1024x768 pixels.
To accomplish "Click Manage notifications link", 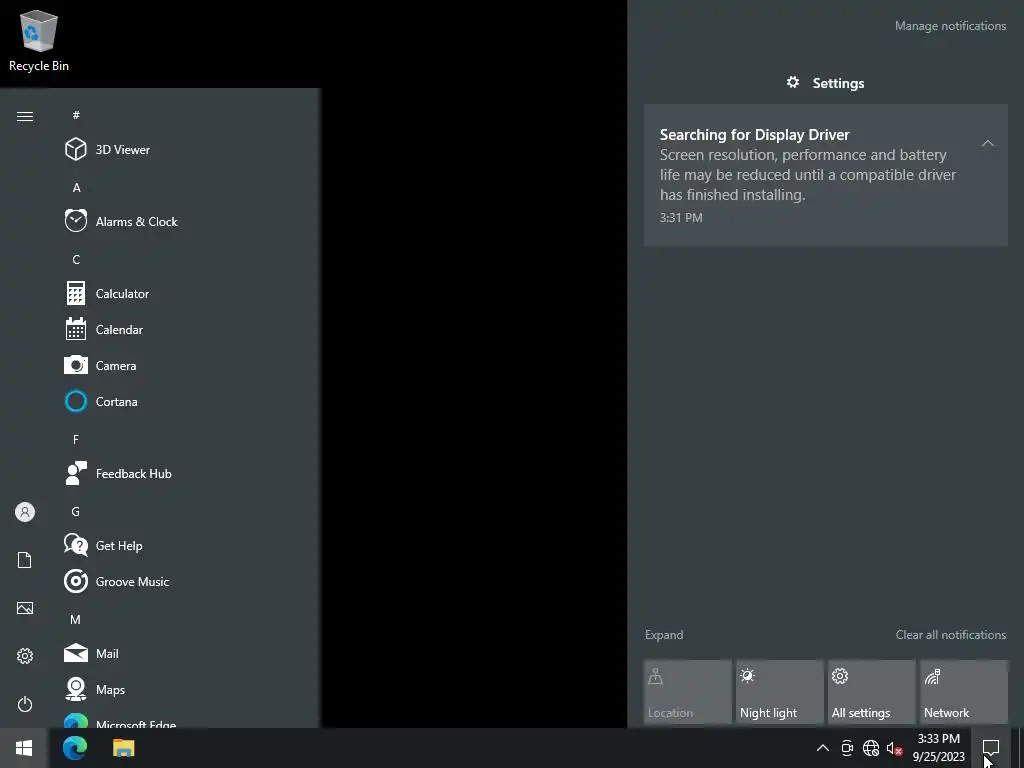I will click(x=950, y=26).
